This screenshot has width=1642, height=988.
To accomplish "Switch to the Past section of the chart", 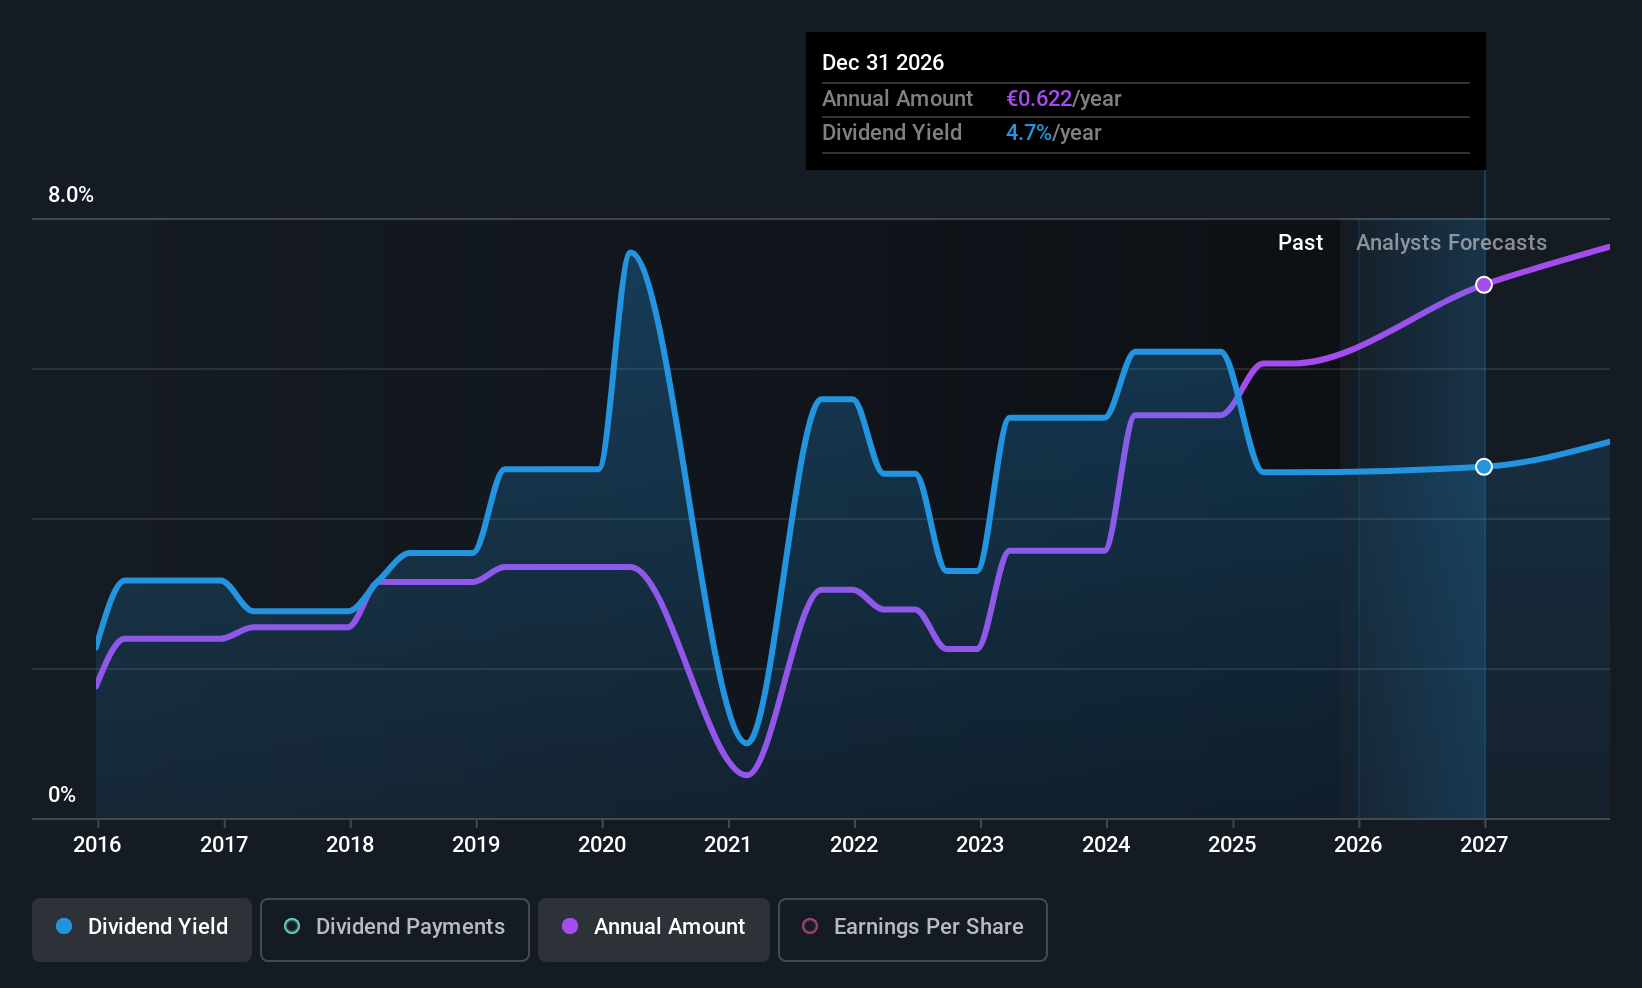I will [x=1300, y=242].
